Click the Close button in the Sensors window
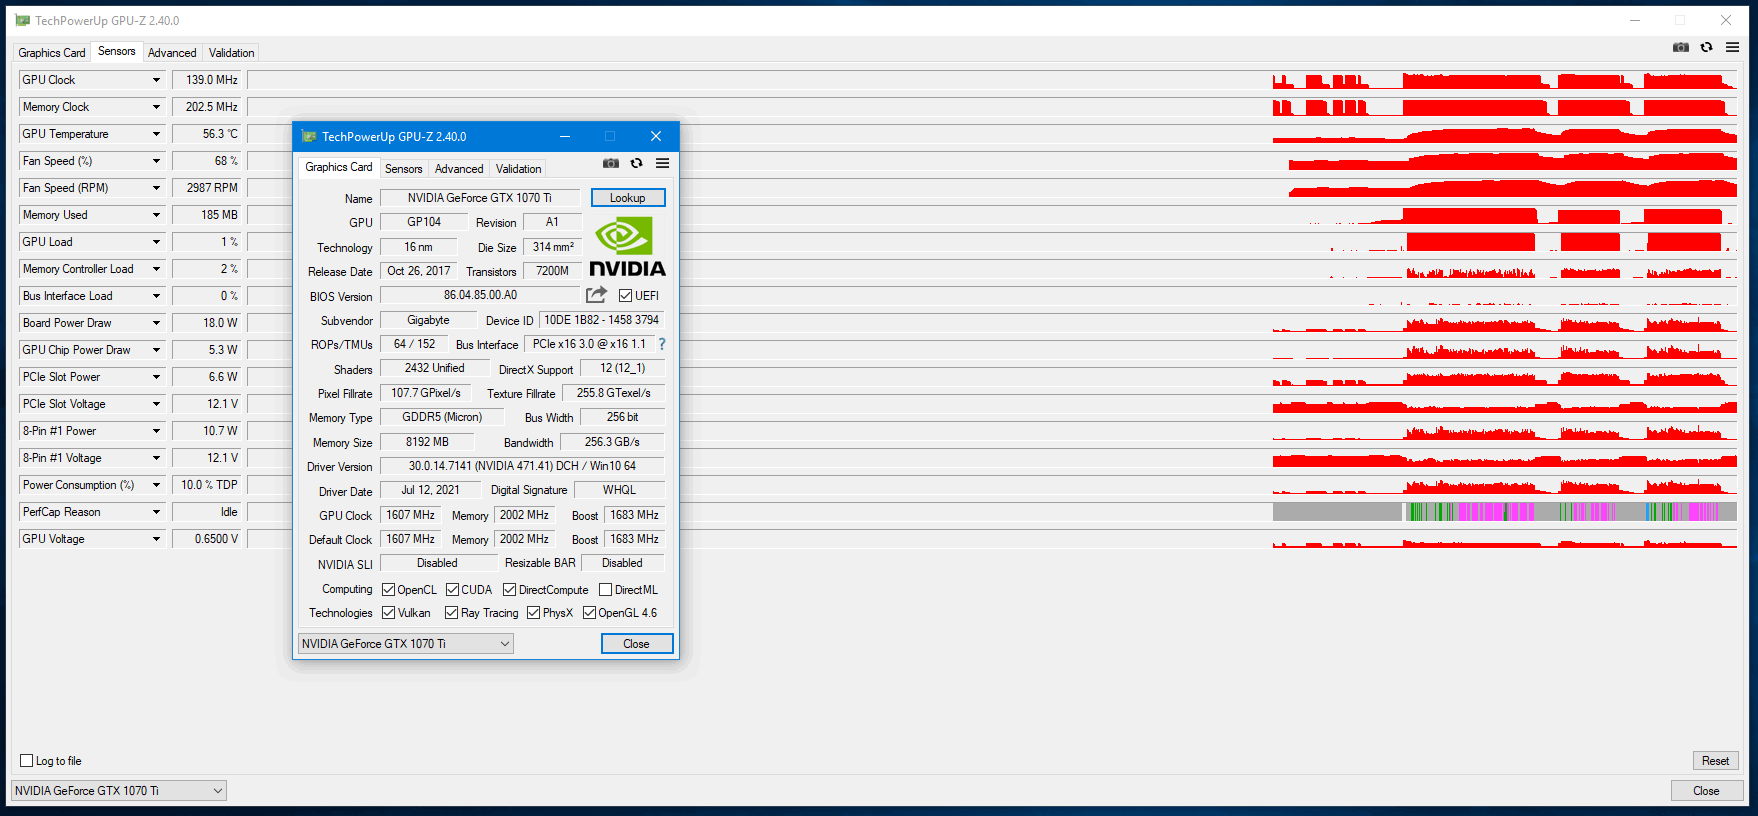This screenshot has height=816, width=1758. (1706, 790)
